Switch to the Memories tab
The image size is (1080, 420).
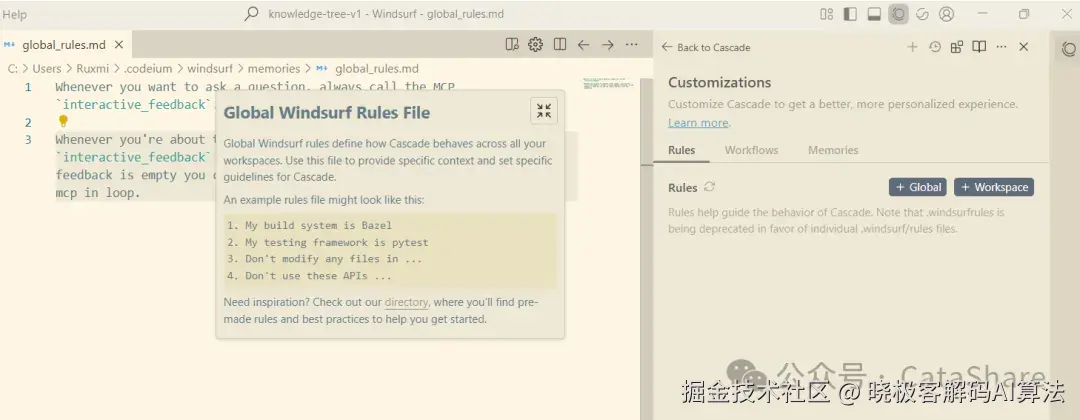tap(833, 150)
